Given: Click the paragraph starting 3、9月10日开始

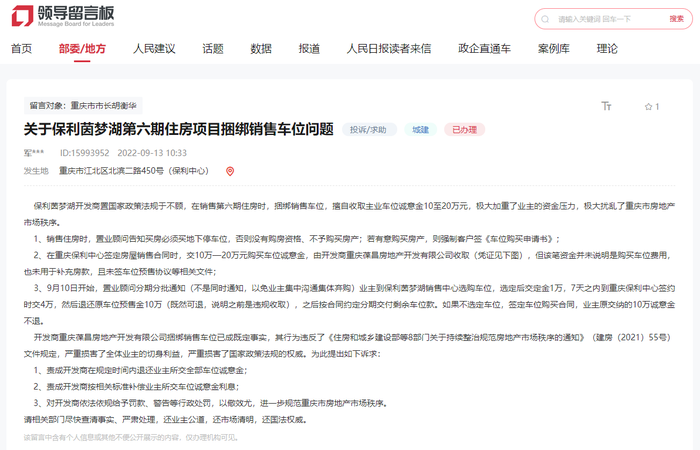Looking at the screenshot, I should [x=350, y=304].
